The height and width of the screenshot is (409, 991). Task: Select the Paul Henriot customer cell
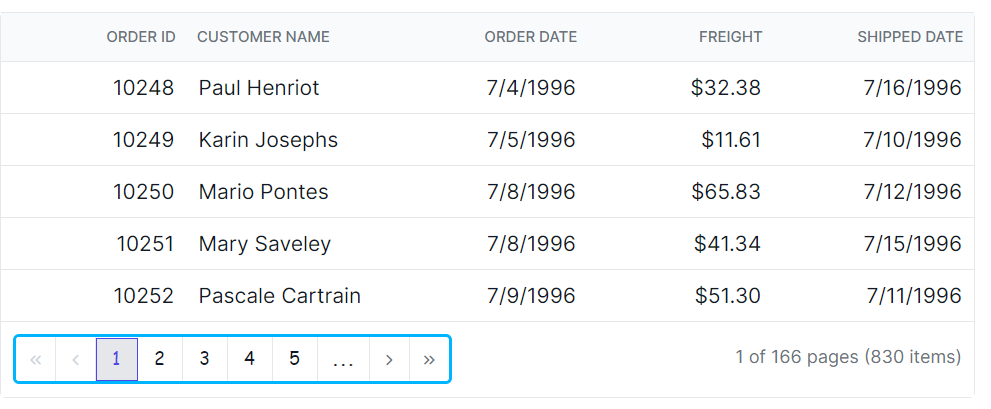[x=259, y=88]
